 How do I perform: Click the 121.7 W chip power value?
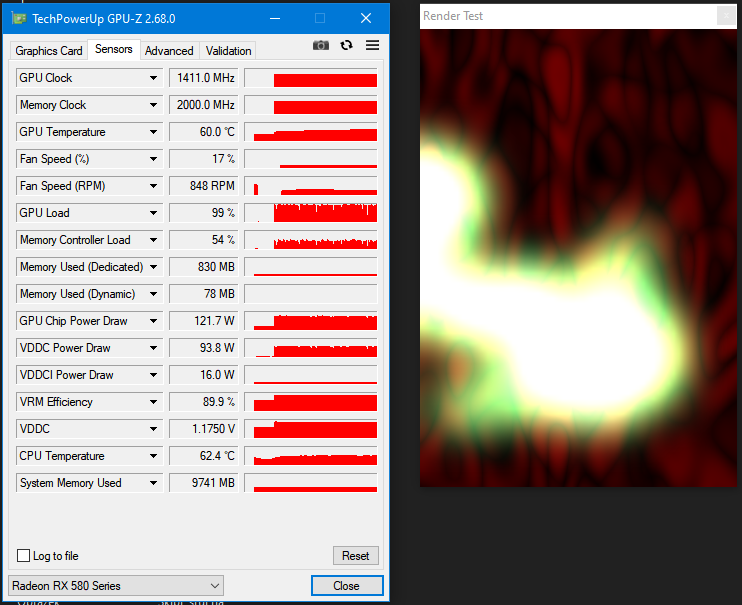click(203, 321)
